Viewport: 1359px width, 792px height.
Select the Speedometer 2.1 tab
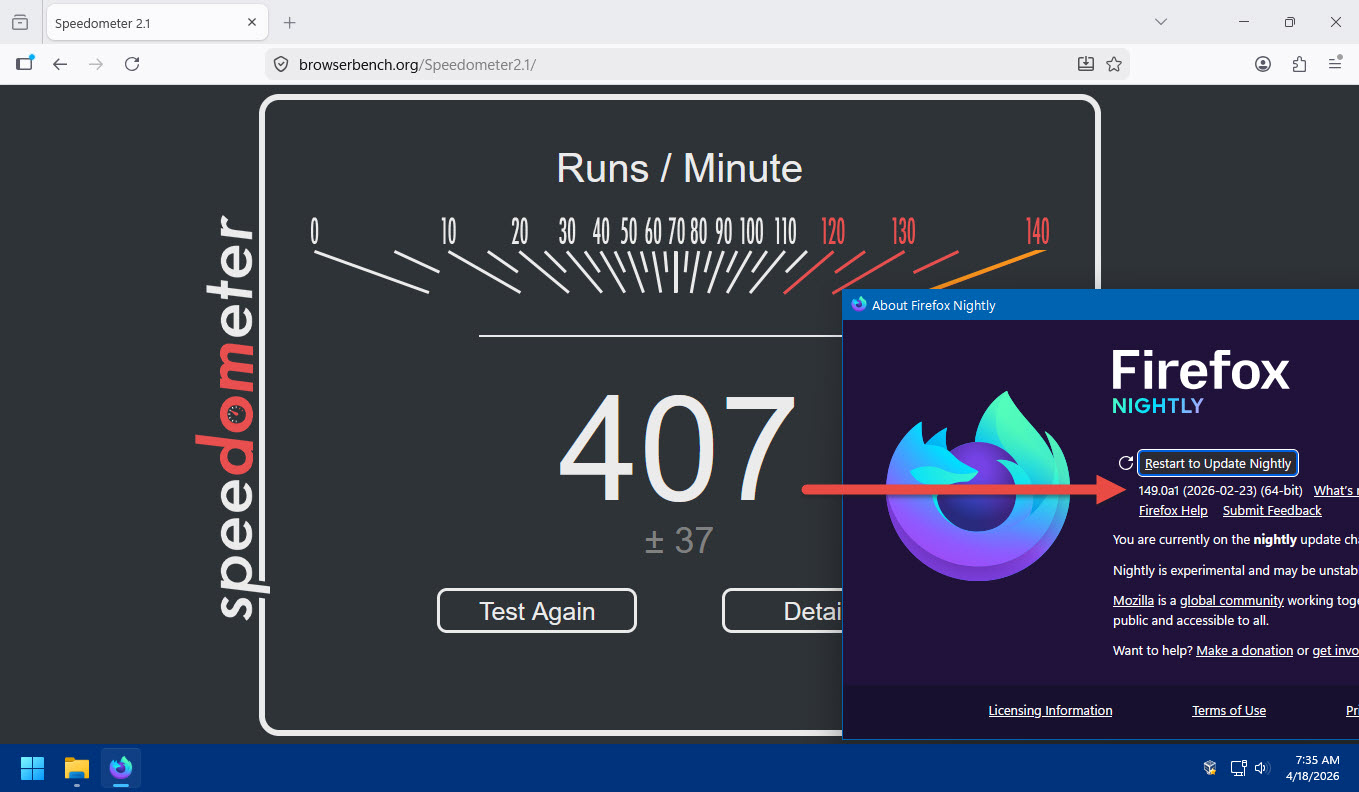140,23
